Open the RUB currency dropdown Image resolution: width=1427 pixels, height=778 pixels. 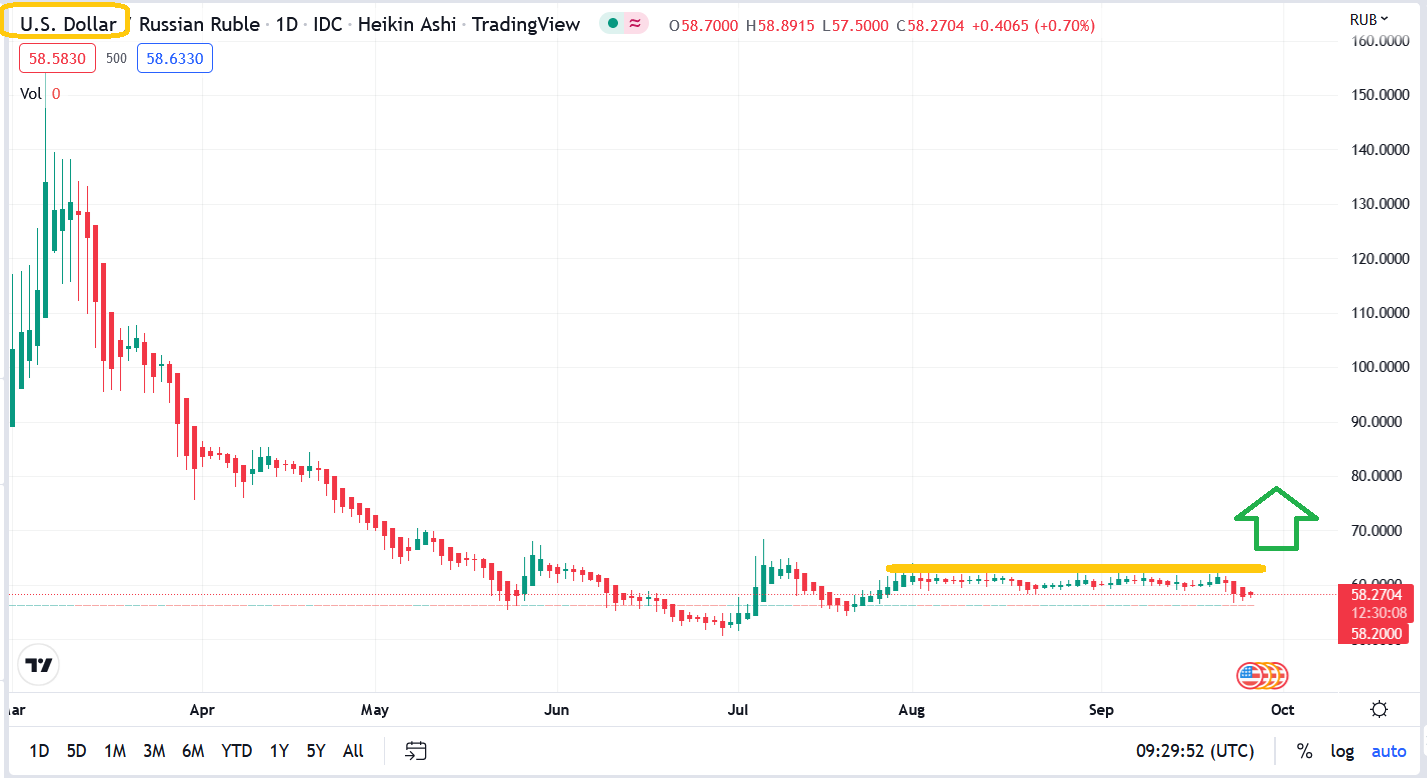[1369, 19]
